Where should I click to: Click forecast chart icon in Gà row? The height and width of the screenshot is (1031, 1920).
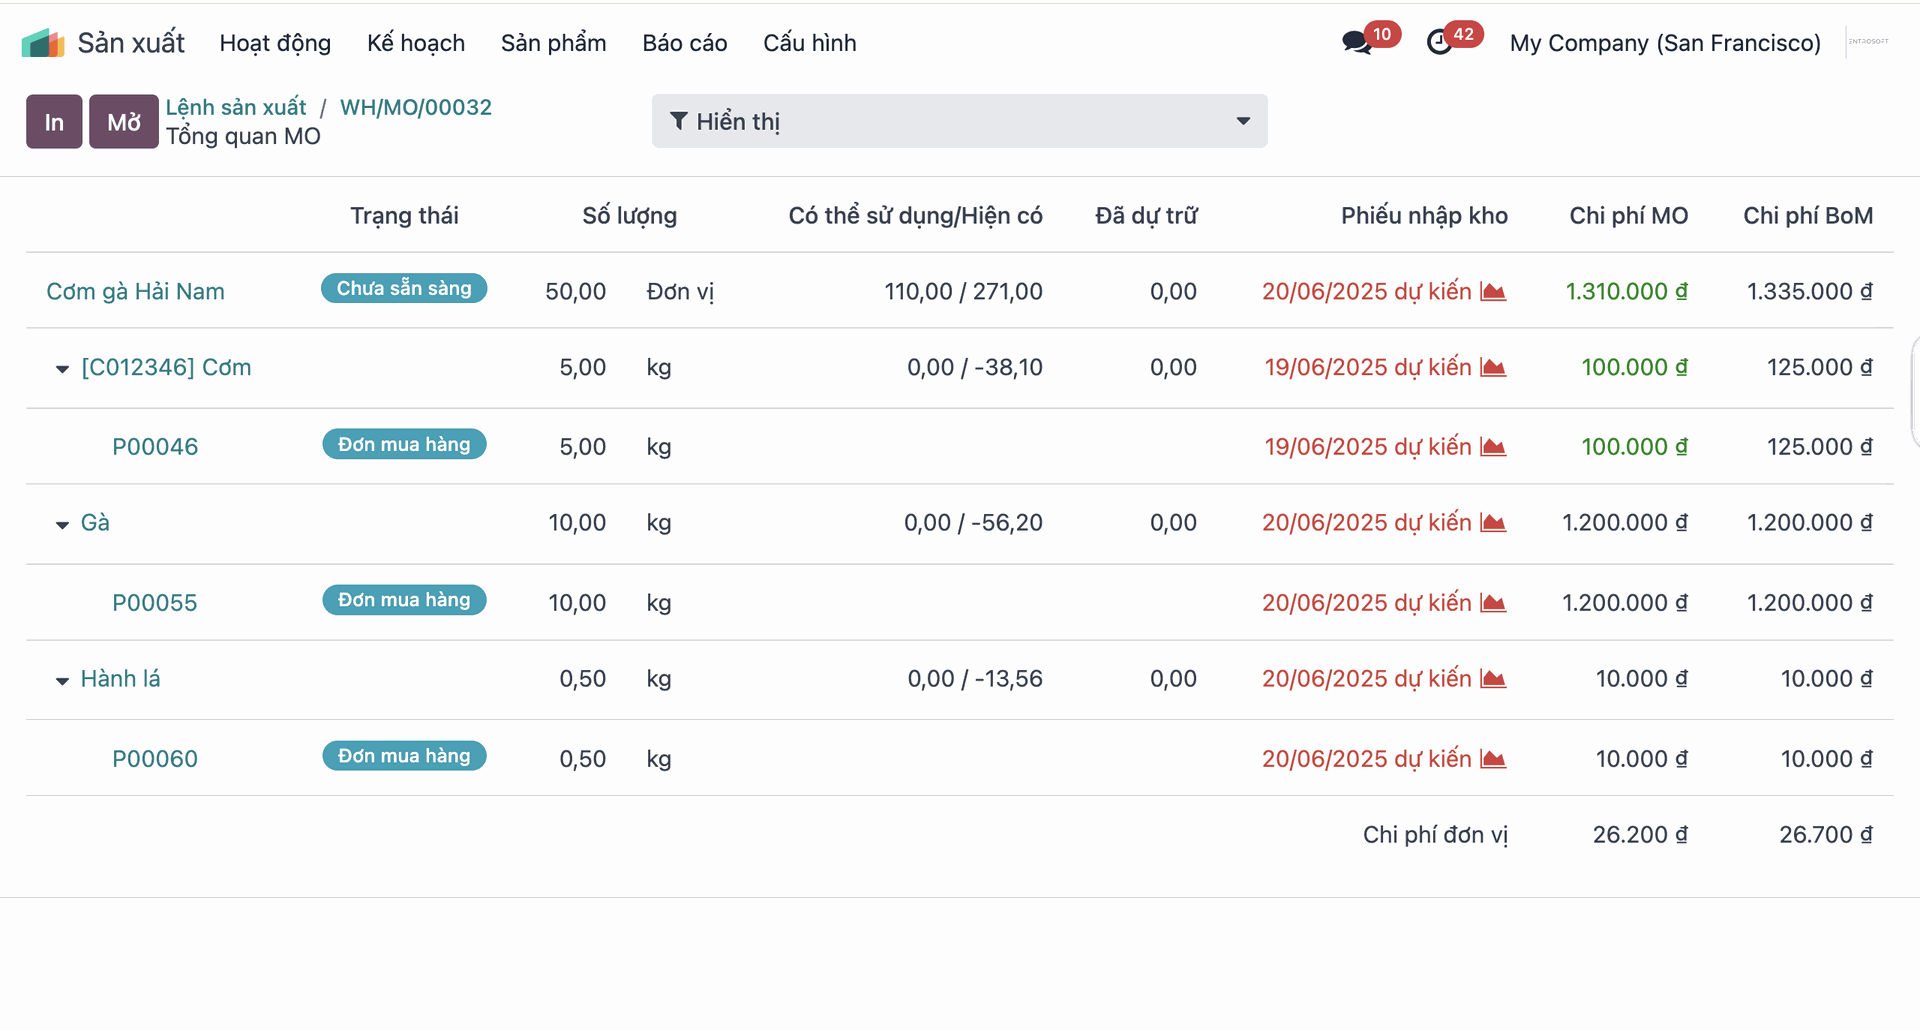(1493, 523)
